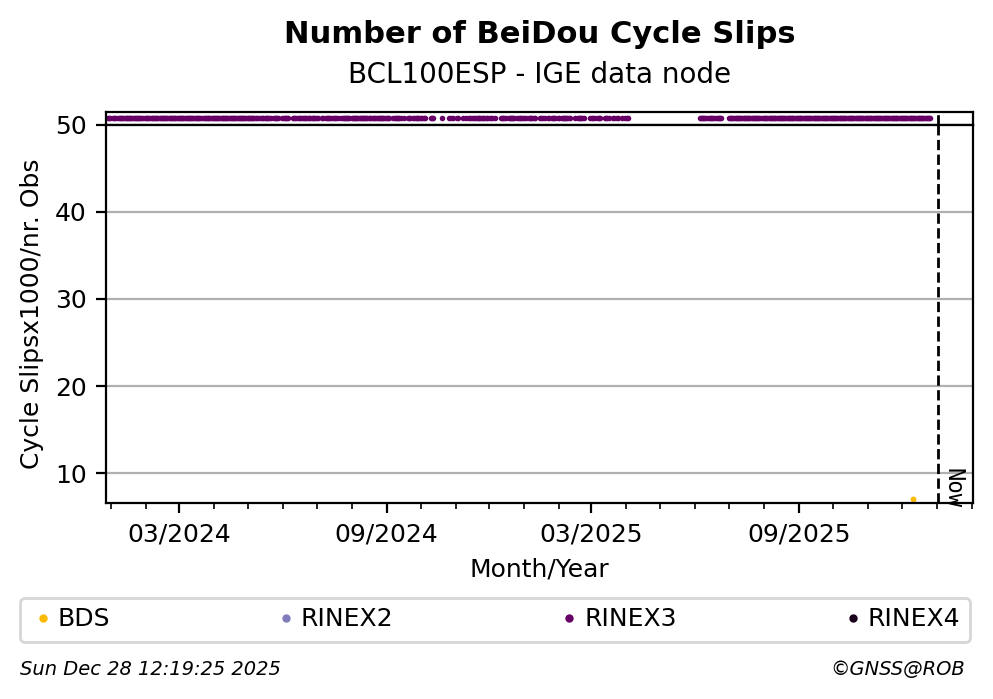The width and height of the screenshot is (993, 699).
Task: Click the "Sun Dec 28" timestamp text
Action: [x=150, y=668]
